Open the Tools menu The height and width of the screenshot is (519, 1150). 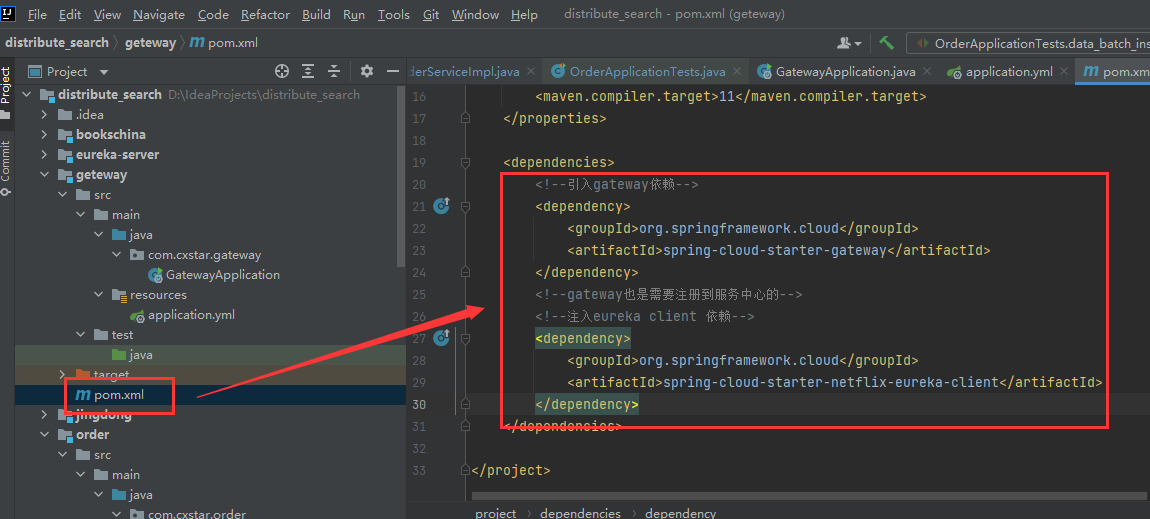394,15
